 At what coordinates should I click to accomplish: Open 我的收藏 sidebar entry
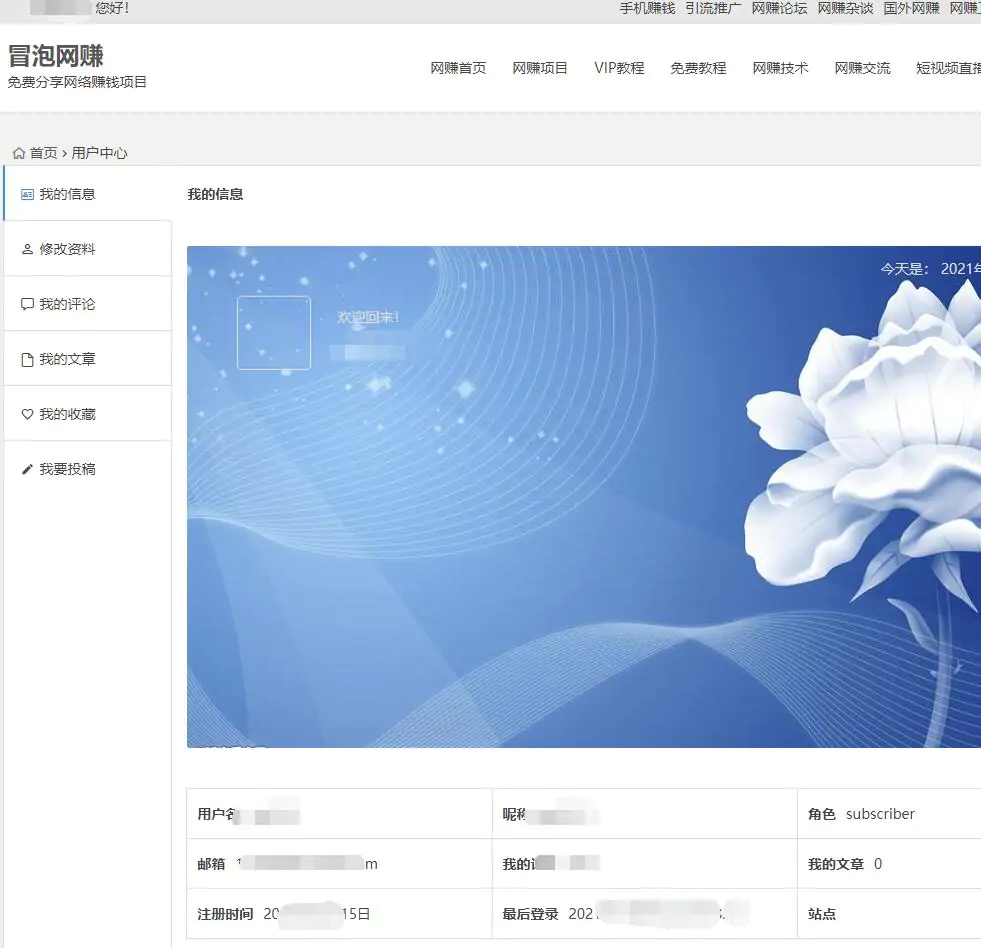[x=88, y=414]
